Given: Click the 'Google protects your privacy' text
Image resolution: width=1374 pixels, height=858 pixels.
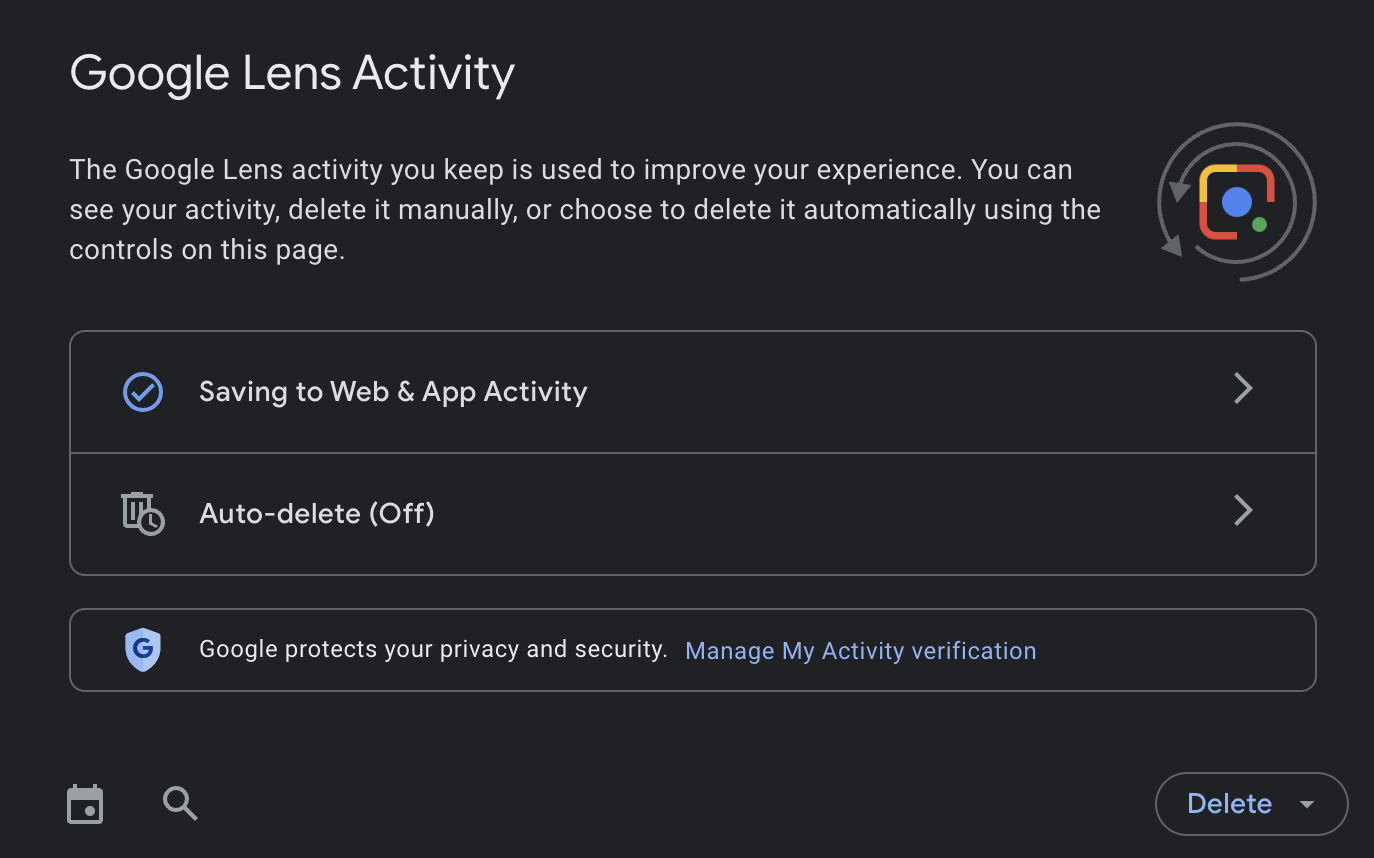Looking at the screenshot, I should point(433,650).
